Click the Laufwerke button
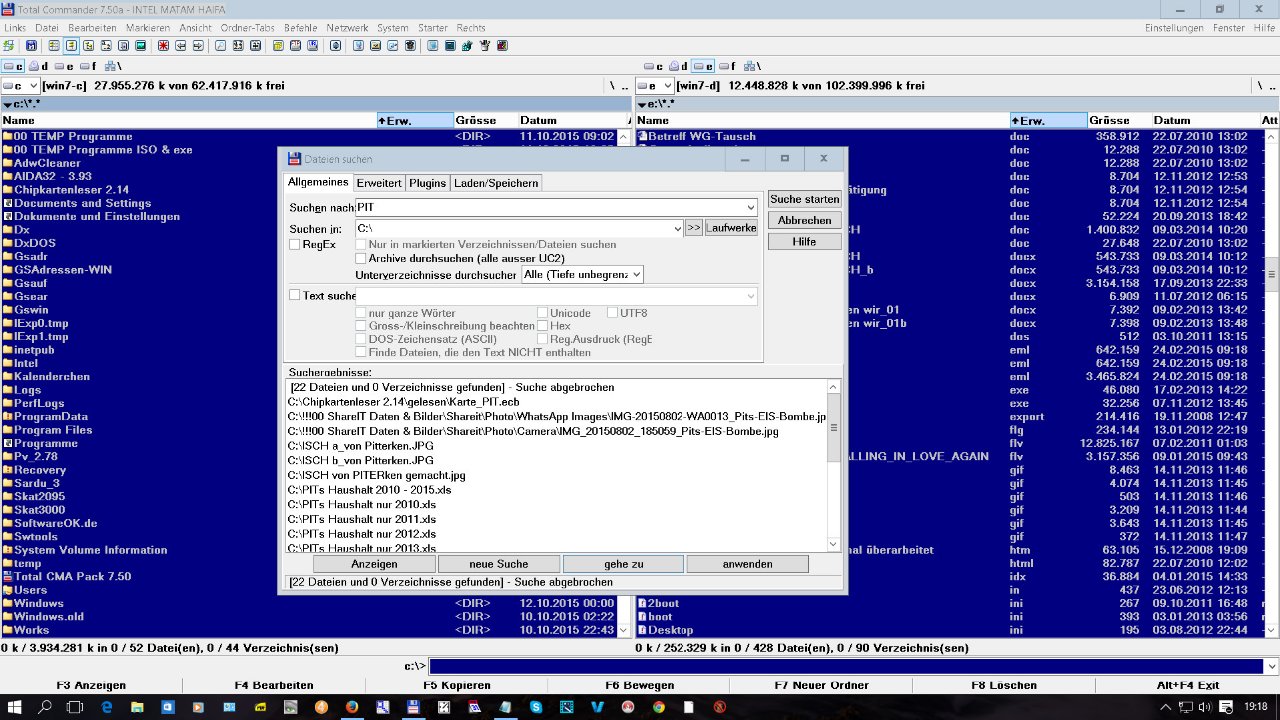This screenshot has width=1280, height=720. coord(731,228)
